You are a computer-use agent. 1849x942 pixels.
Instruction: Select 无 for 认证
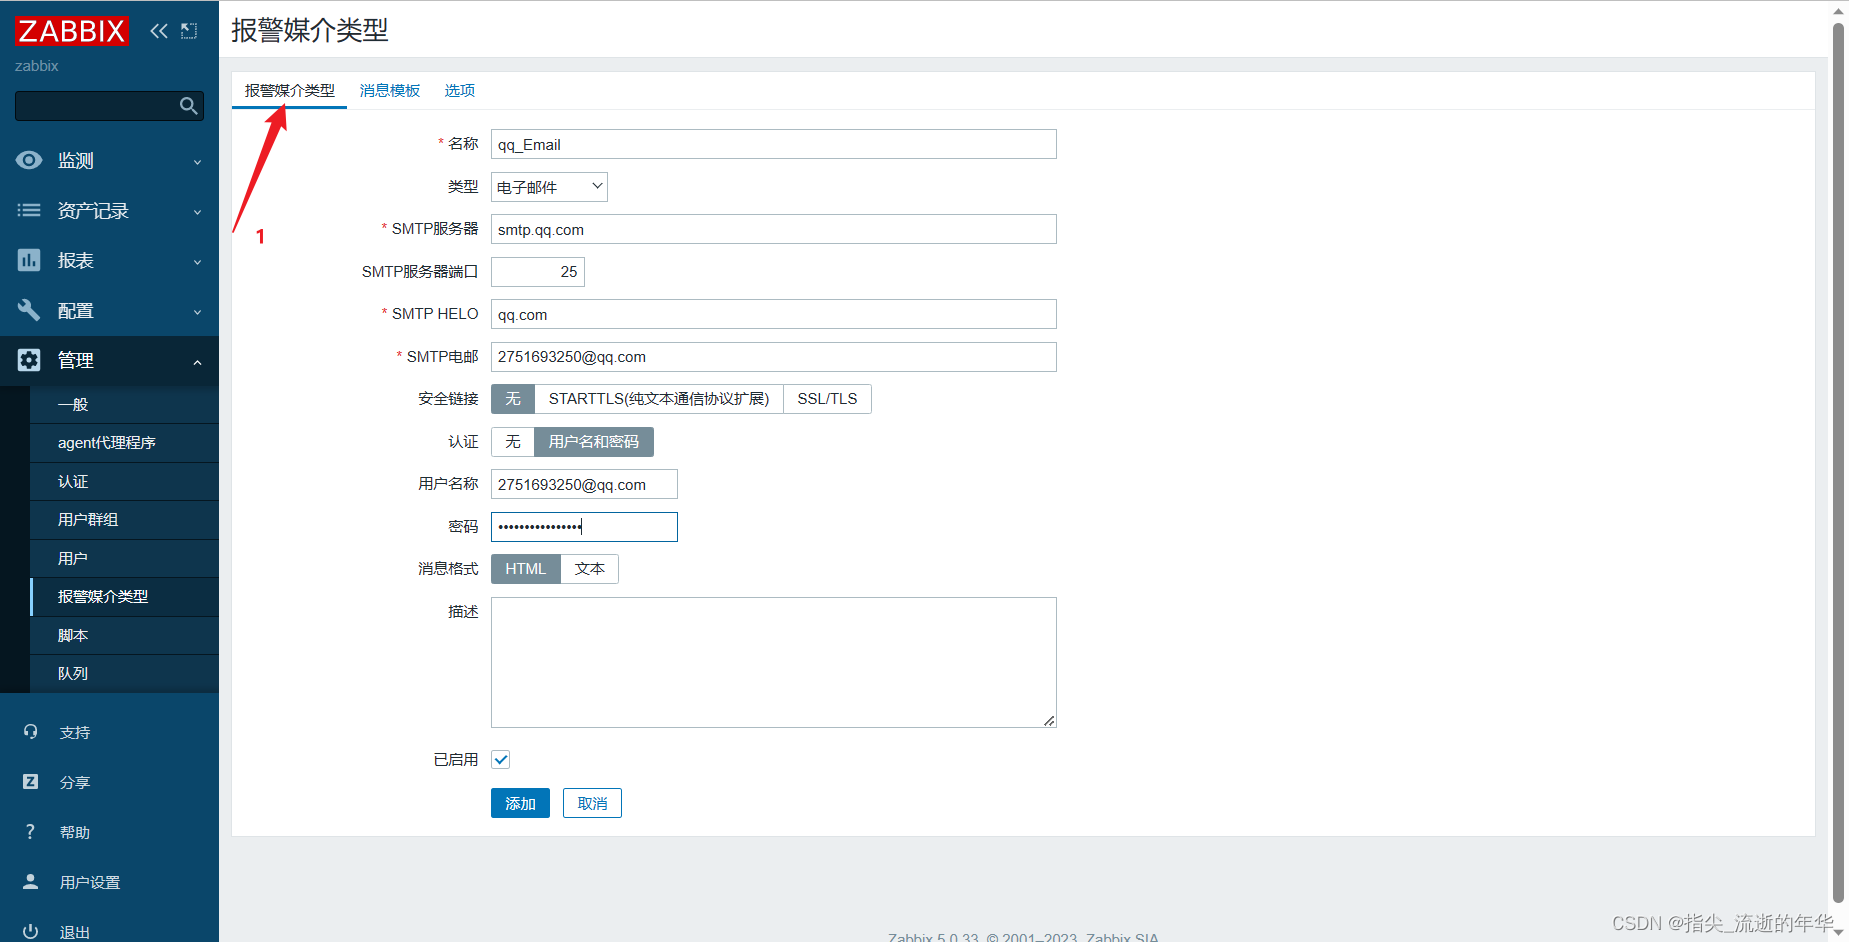[x=513, y=442]
